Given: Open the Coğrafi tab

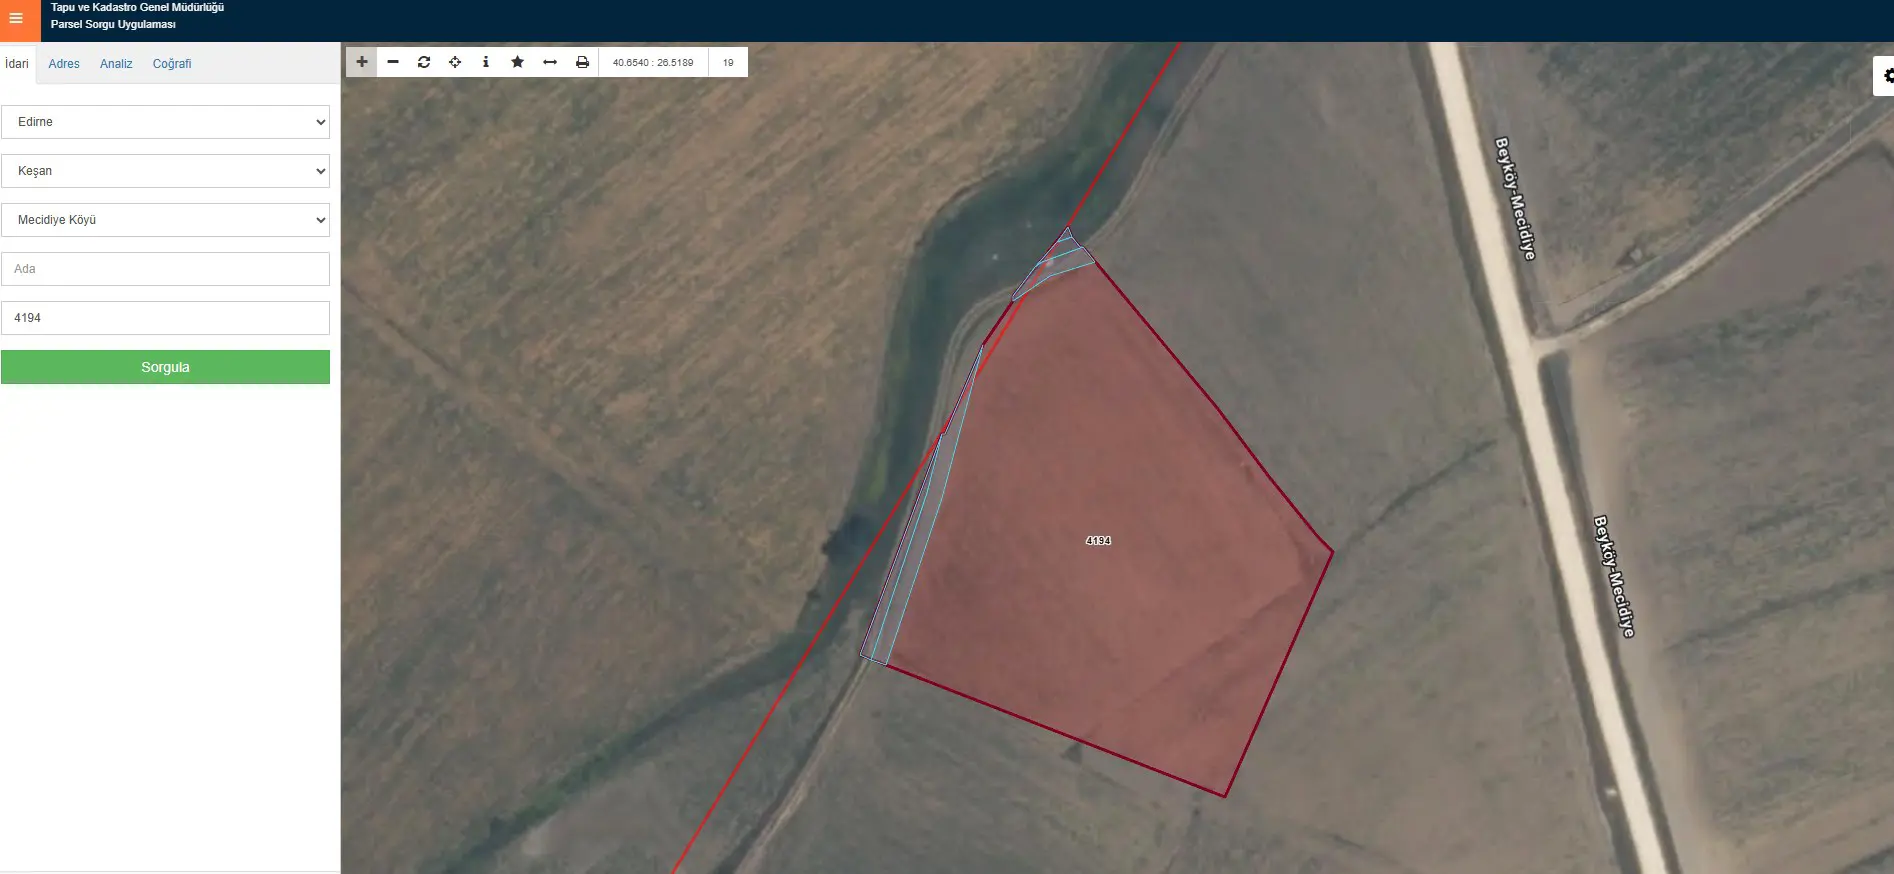Looking at the screenshot, I should (172, 64).
